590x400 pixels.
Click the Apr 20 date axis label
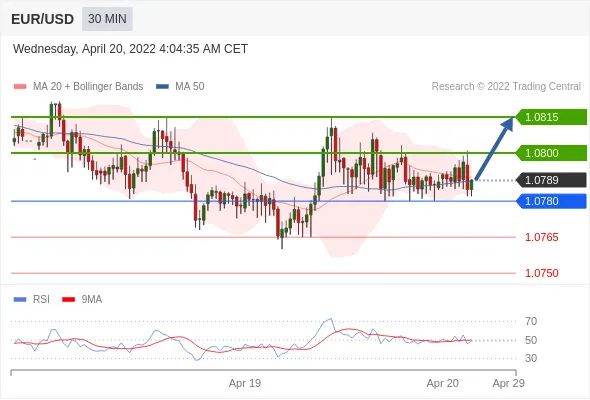click(x=442, y=383)
